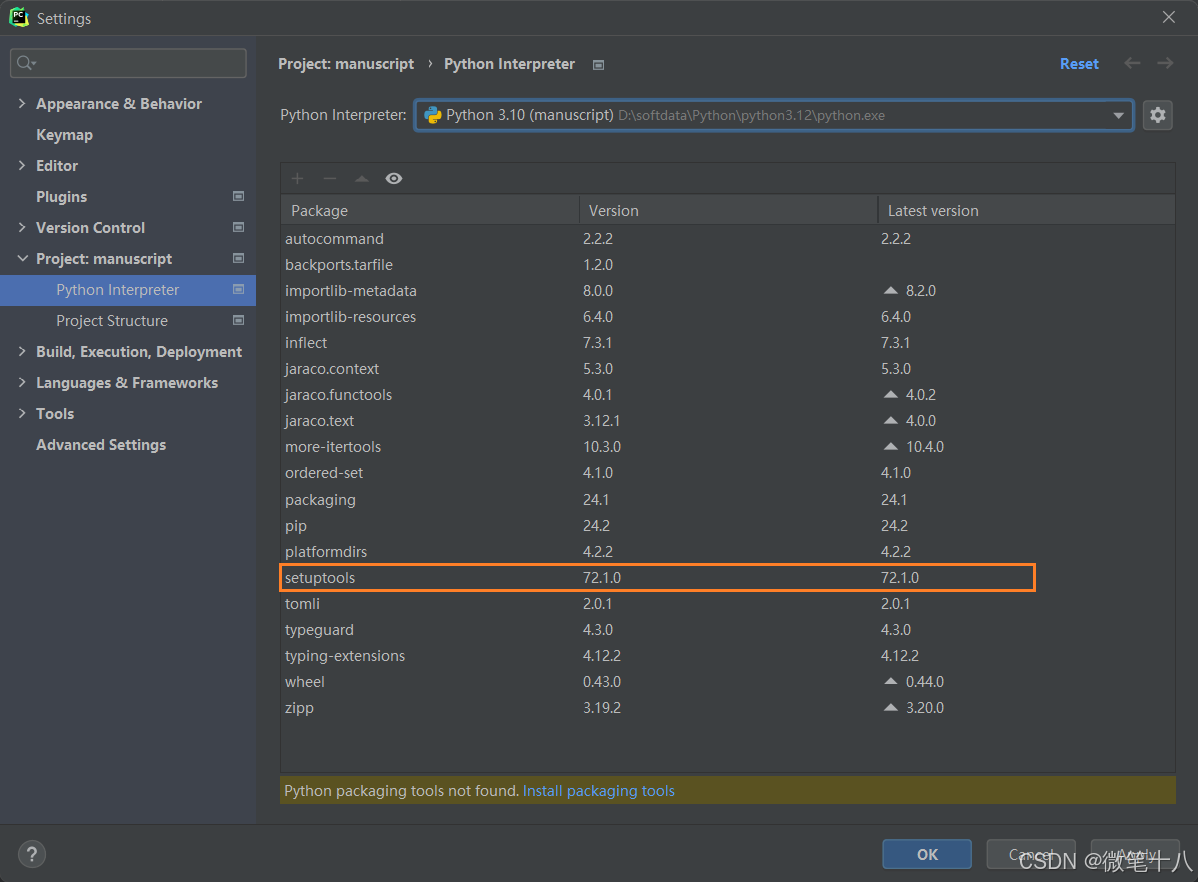This screenshot has width=1198, height=882.
Task: Select the backports.tarfile package row
Action: (x=727, y=264)
